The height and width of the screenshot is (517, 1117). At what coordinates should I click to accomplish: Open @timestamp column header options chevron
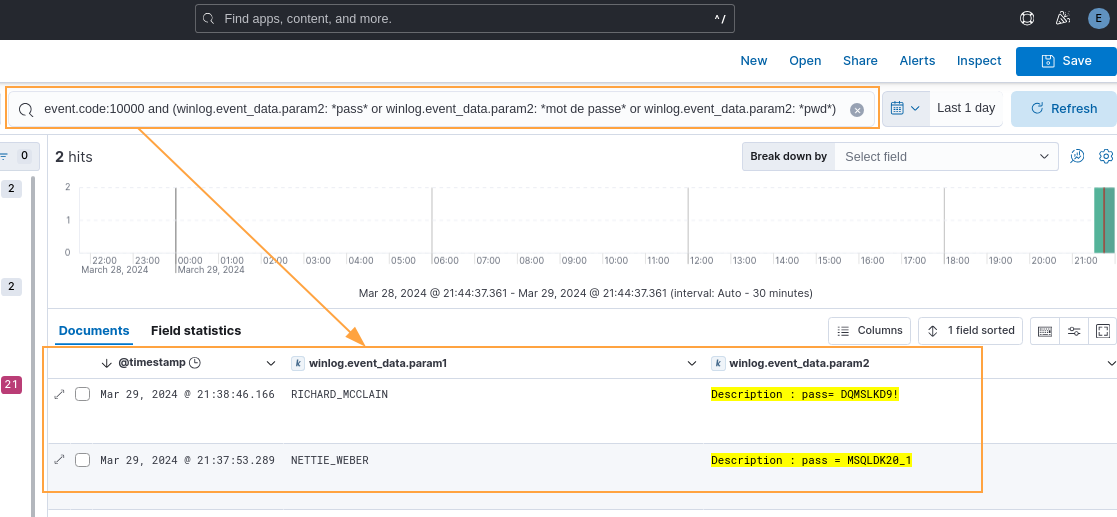click(x=270, y=363)
